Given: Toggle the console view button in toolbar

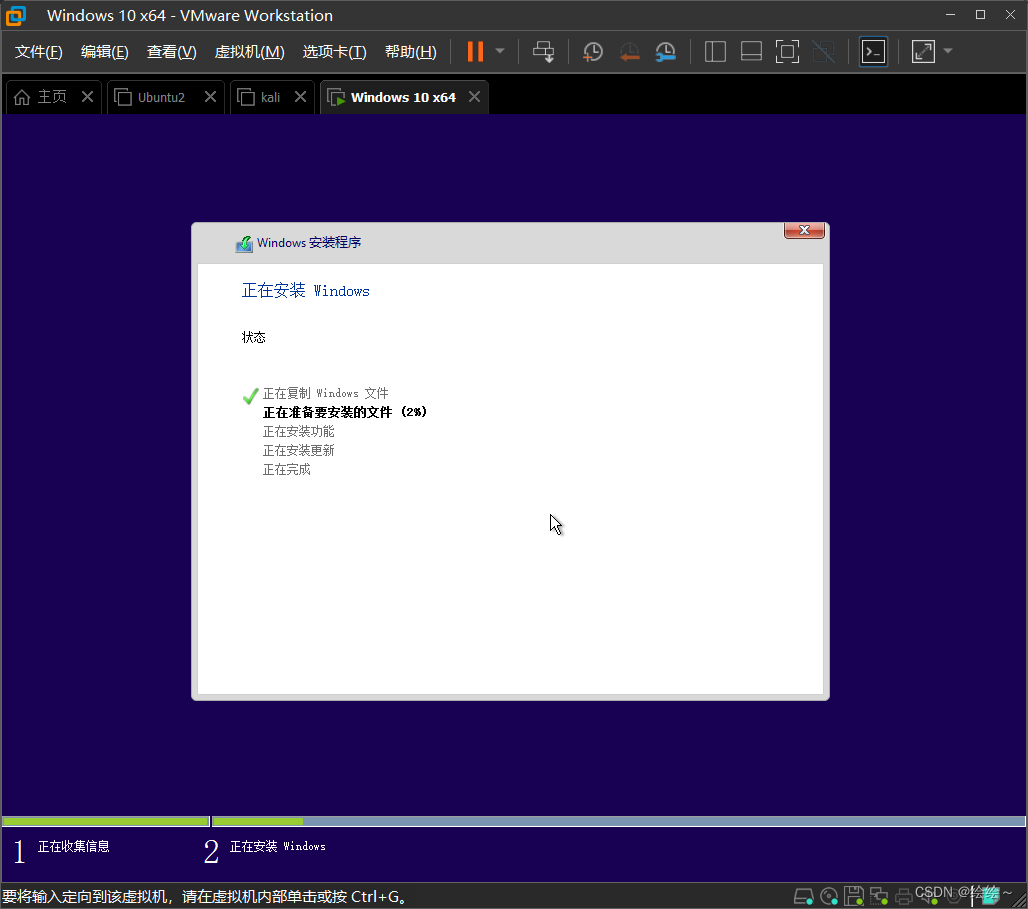Looking at the screenshot, I should 873,51.
